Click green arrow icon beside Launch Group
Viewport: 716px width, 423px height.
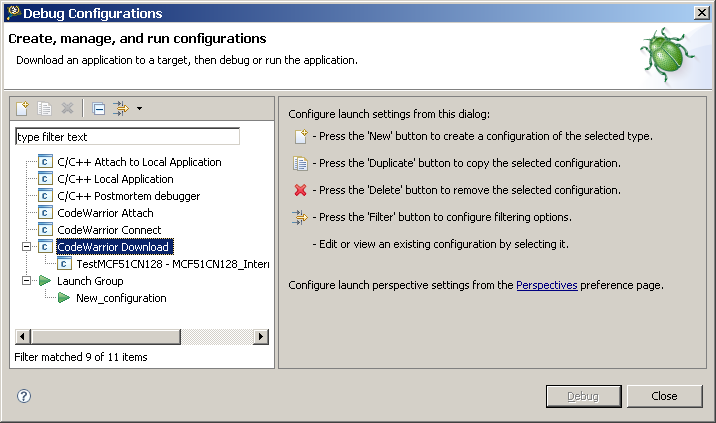tap(45, 280)
